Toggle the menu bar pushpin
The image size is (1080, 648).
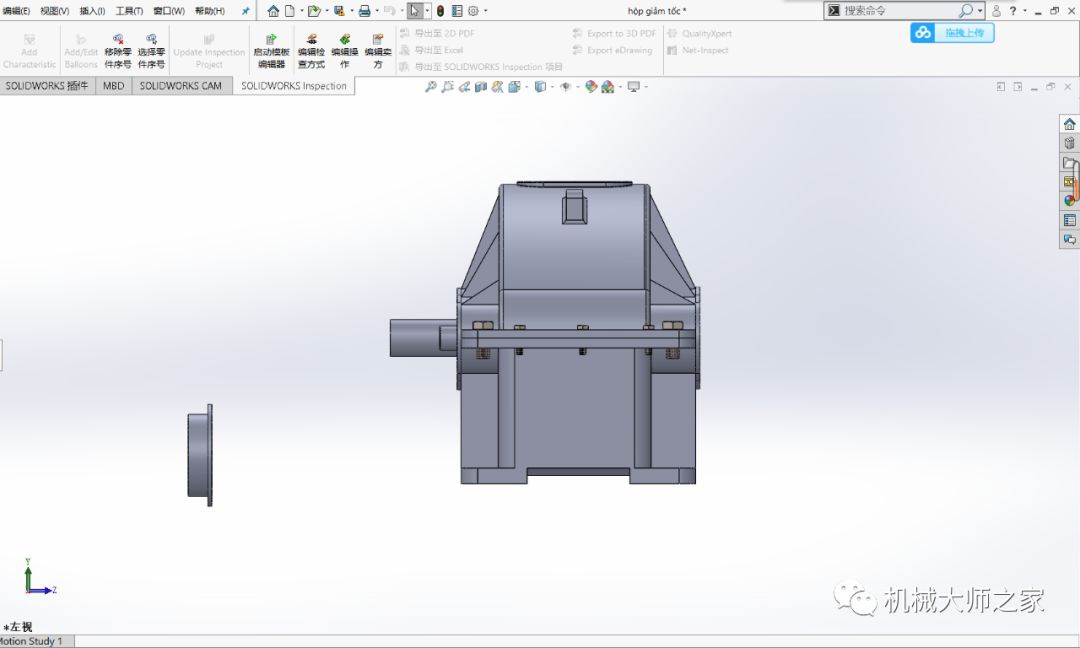click(x=246, y=11)
